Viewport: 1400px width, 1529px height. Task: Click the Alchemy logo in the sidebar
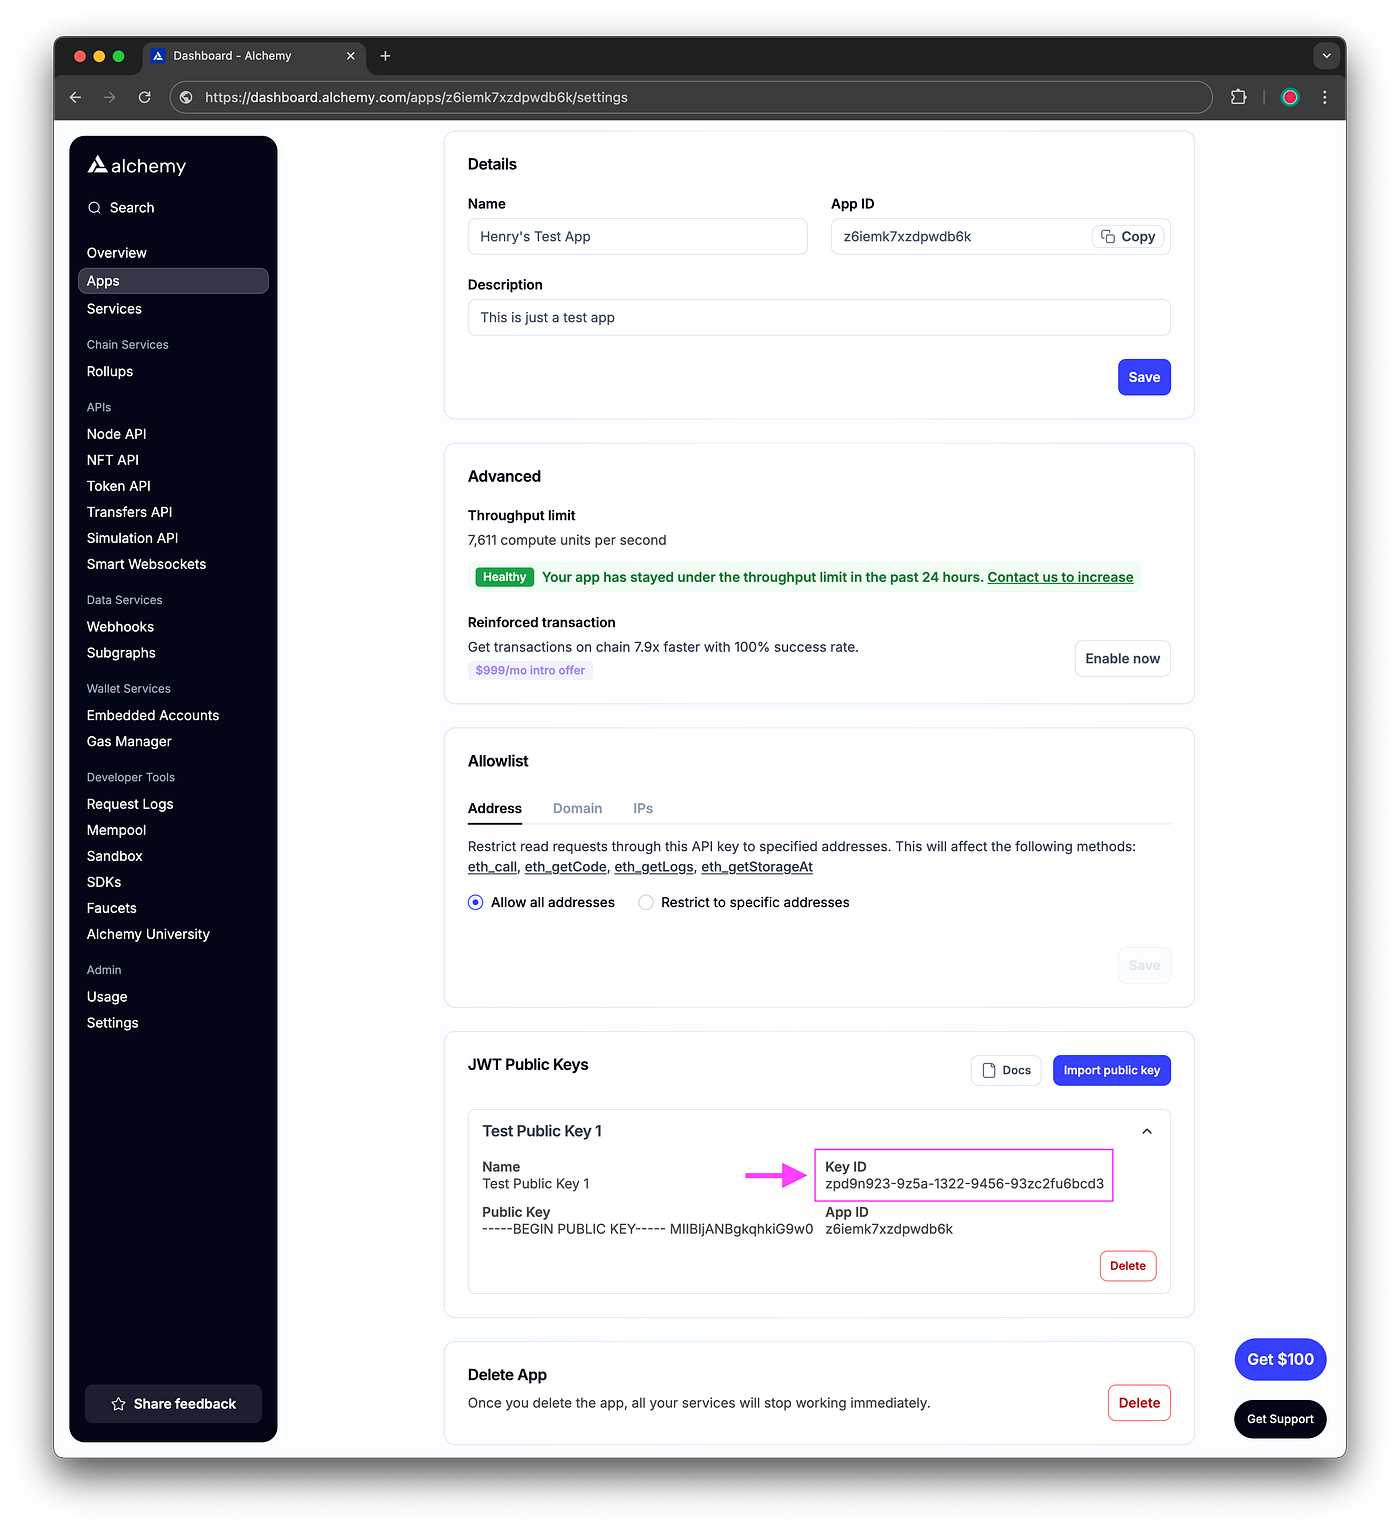(137, 165)
